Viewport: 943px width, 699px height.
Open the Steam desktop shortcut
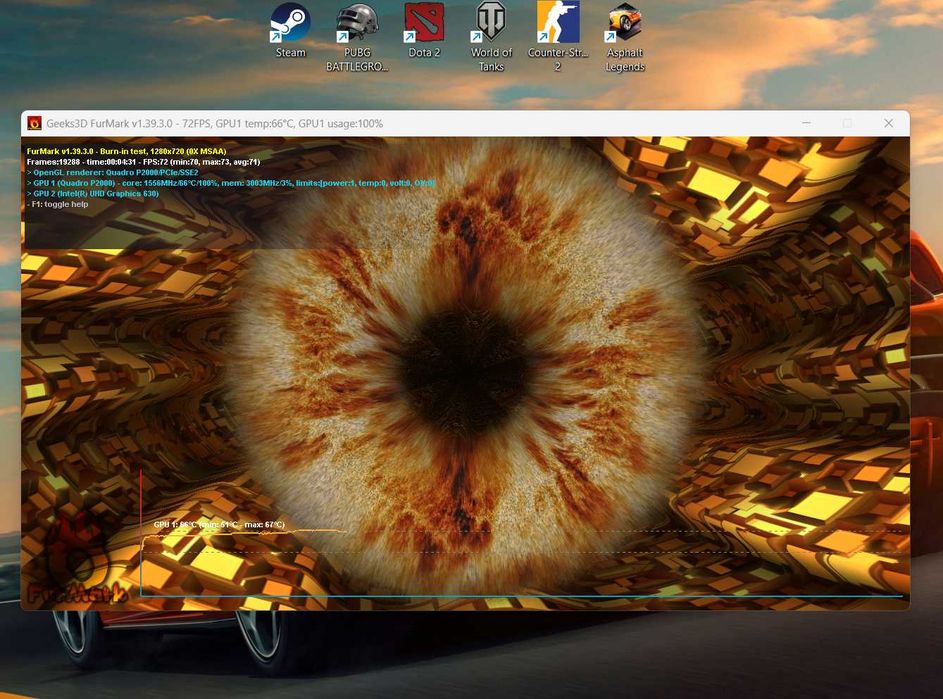290,30
